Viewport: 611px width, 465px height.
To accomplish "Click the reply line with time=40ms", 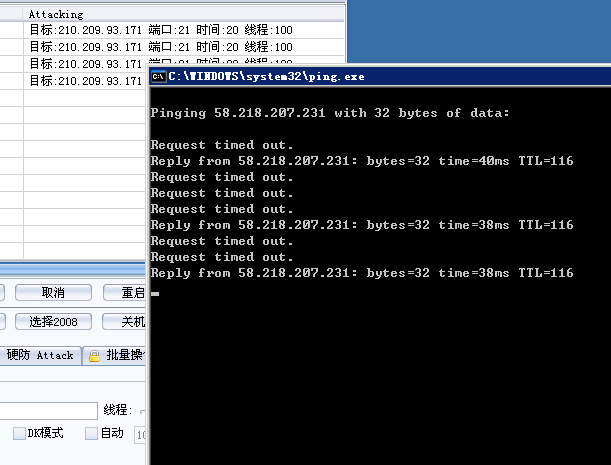I will (x=362, y=161).
